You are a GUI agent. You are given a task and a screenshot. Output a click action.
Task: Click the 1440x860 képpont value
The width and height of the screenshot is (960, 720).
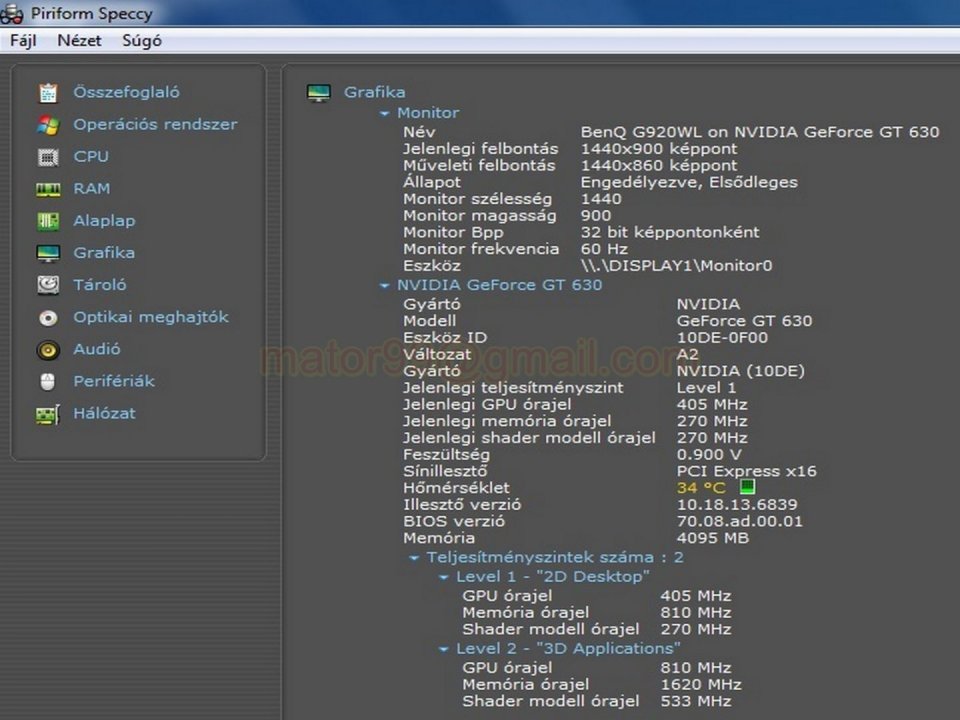(659, 165)
